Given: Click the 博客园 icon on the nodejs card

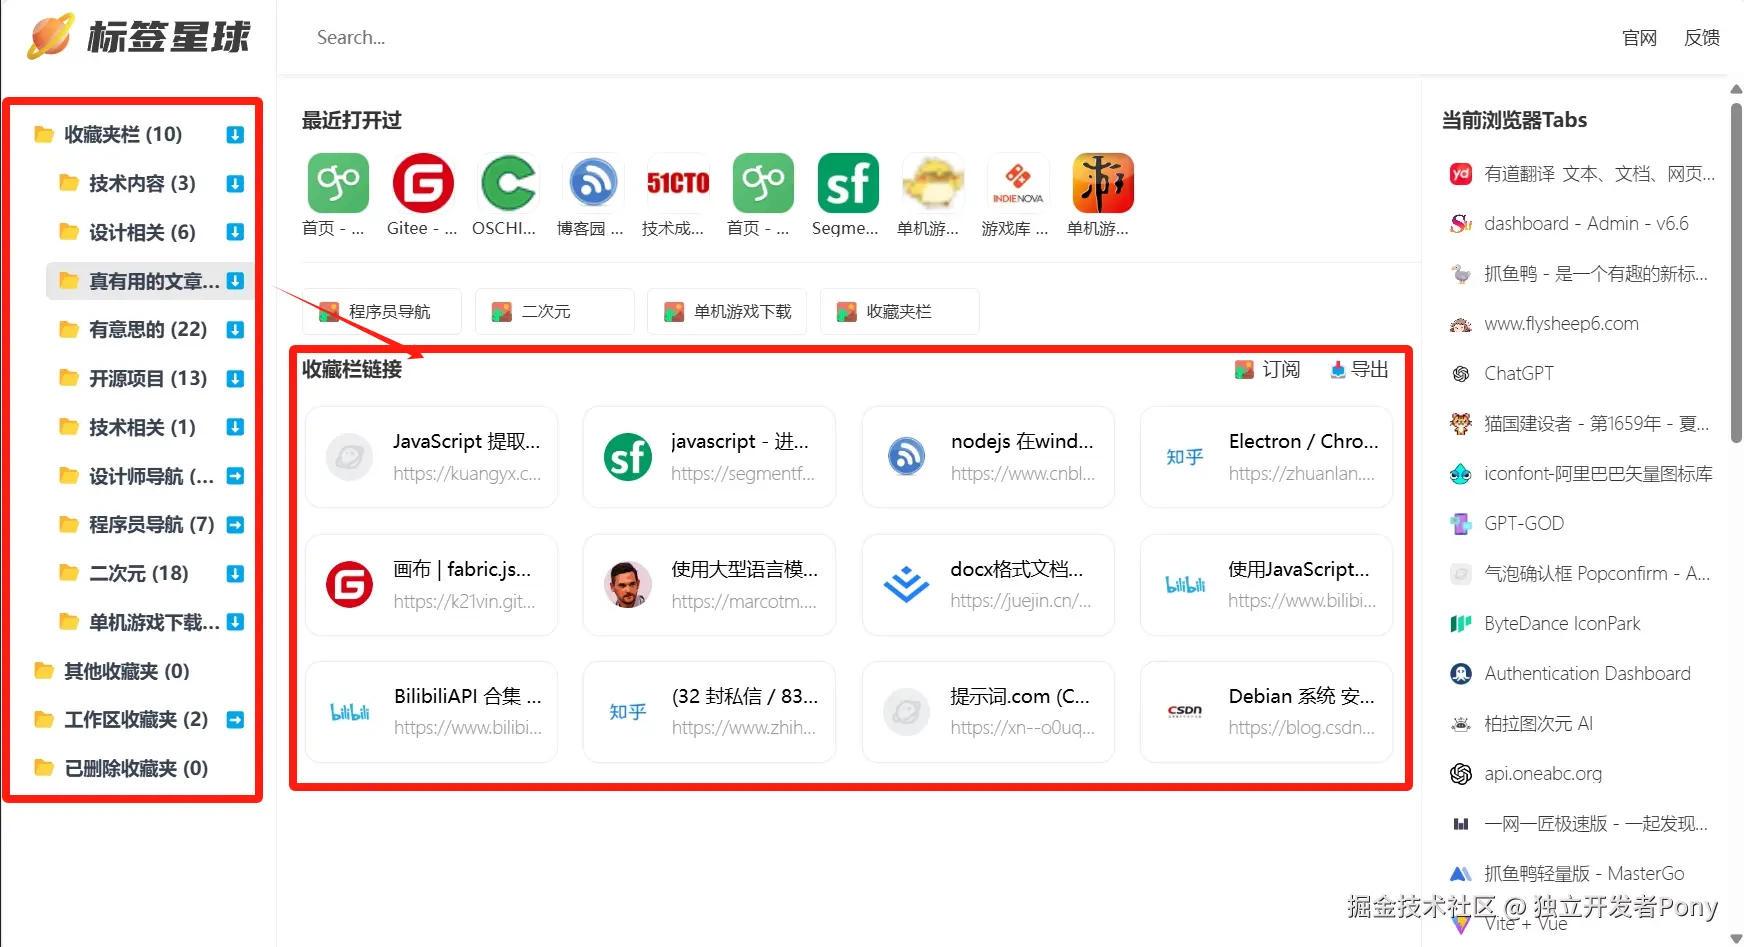Looking at the screenshot, I should pyautogui.click(x=906, y=457).
